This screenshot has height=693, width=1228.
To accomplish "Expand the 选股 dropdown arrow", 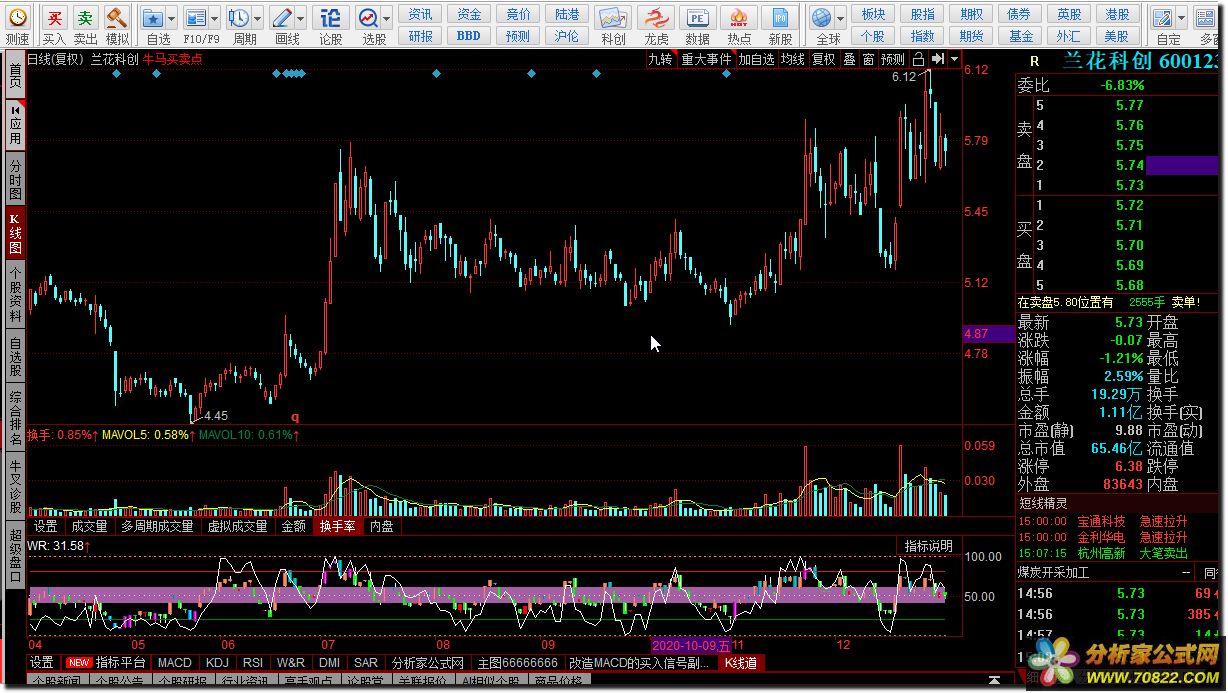I will click(x=387, y=18).
